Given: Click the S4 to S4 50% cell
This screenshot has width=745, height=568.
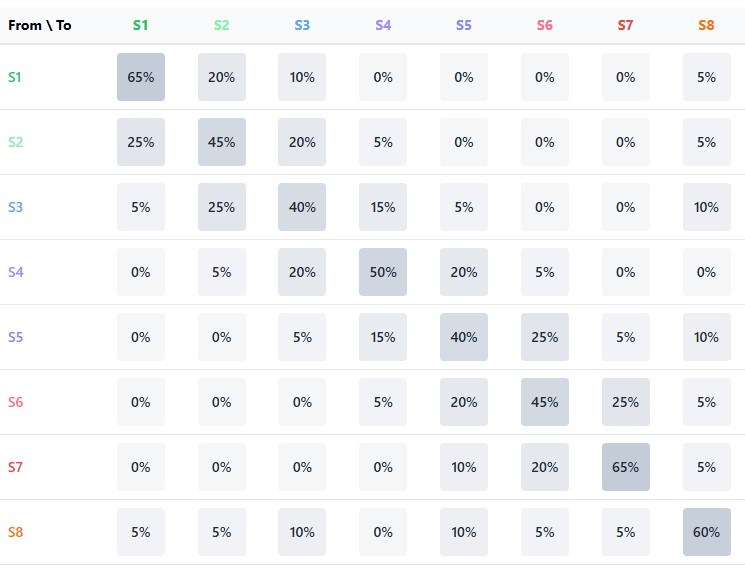Looking at the screenshot, I should 383,272.
